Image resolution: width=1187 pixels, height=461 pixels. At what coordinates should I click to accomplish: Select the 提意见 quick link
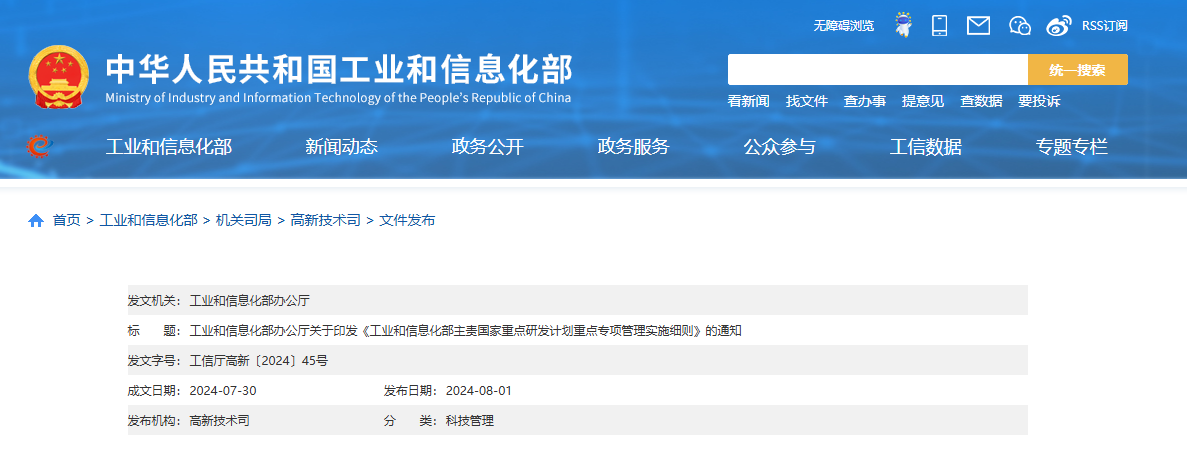923,101
